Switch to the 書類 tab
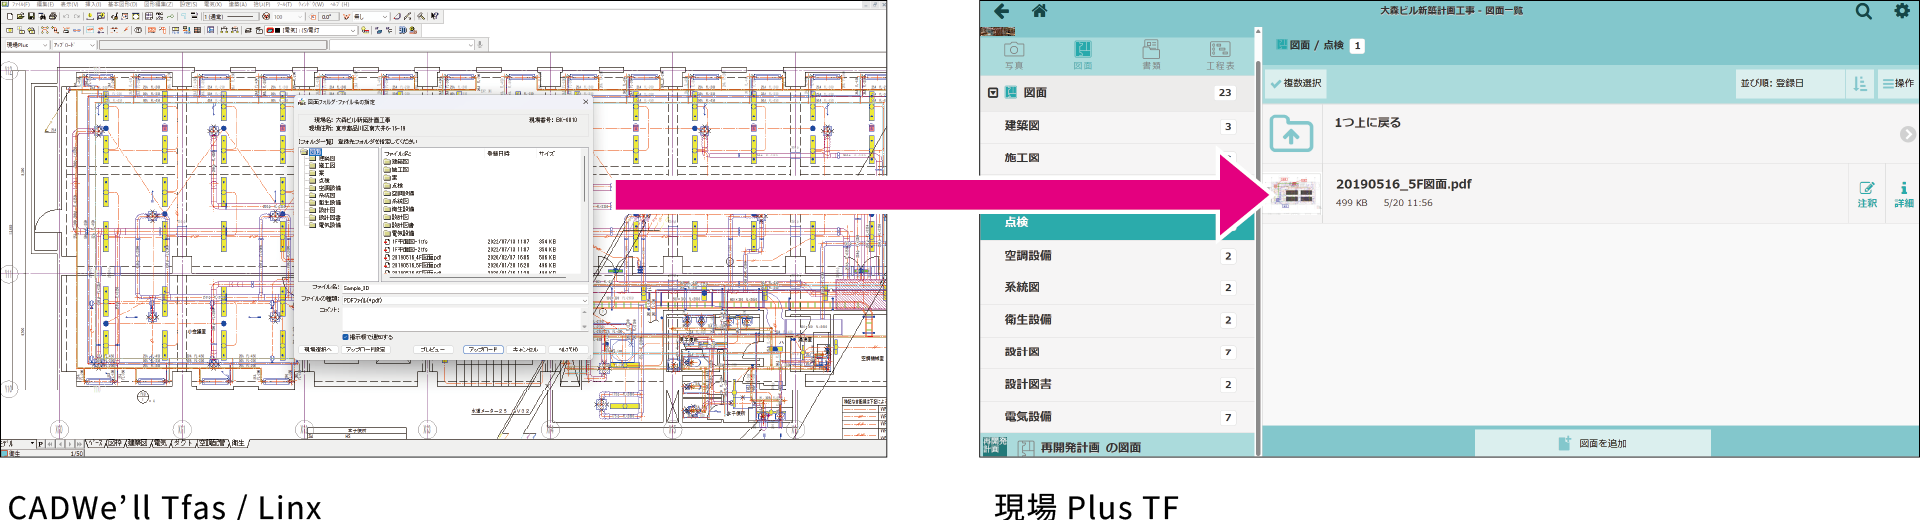 click(x=1152, y=55)
